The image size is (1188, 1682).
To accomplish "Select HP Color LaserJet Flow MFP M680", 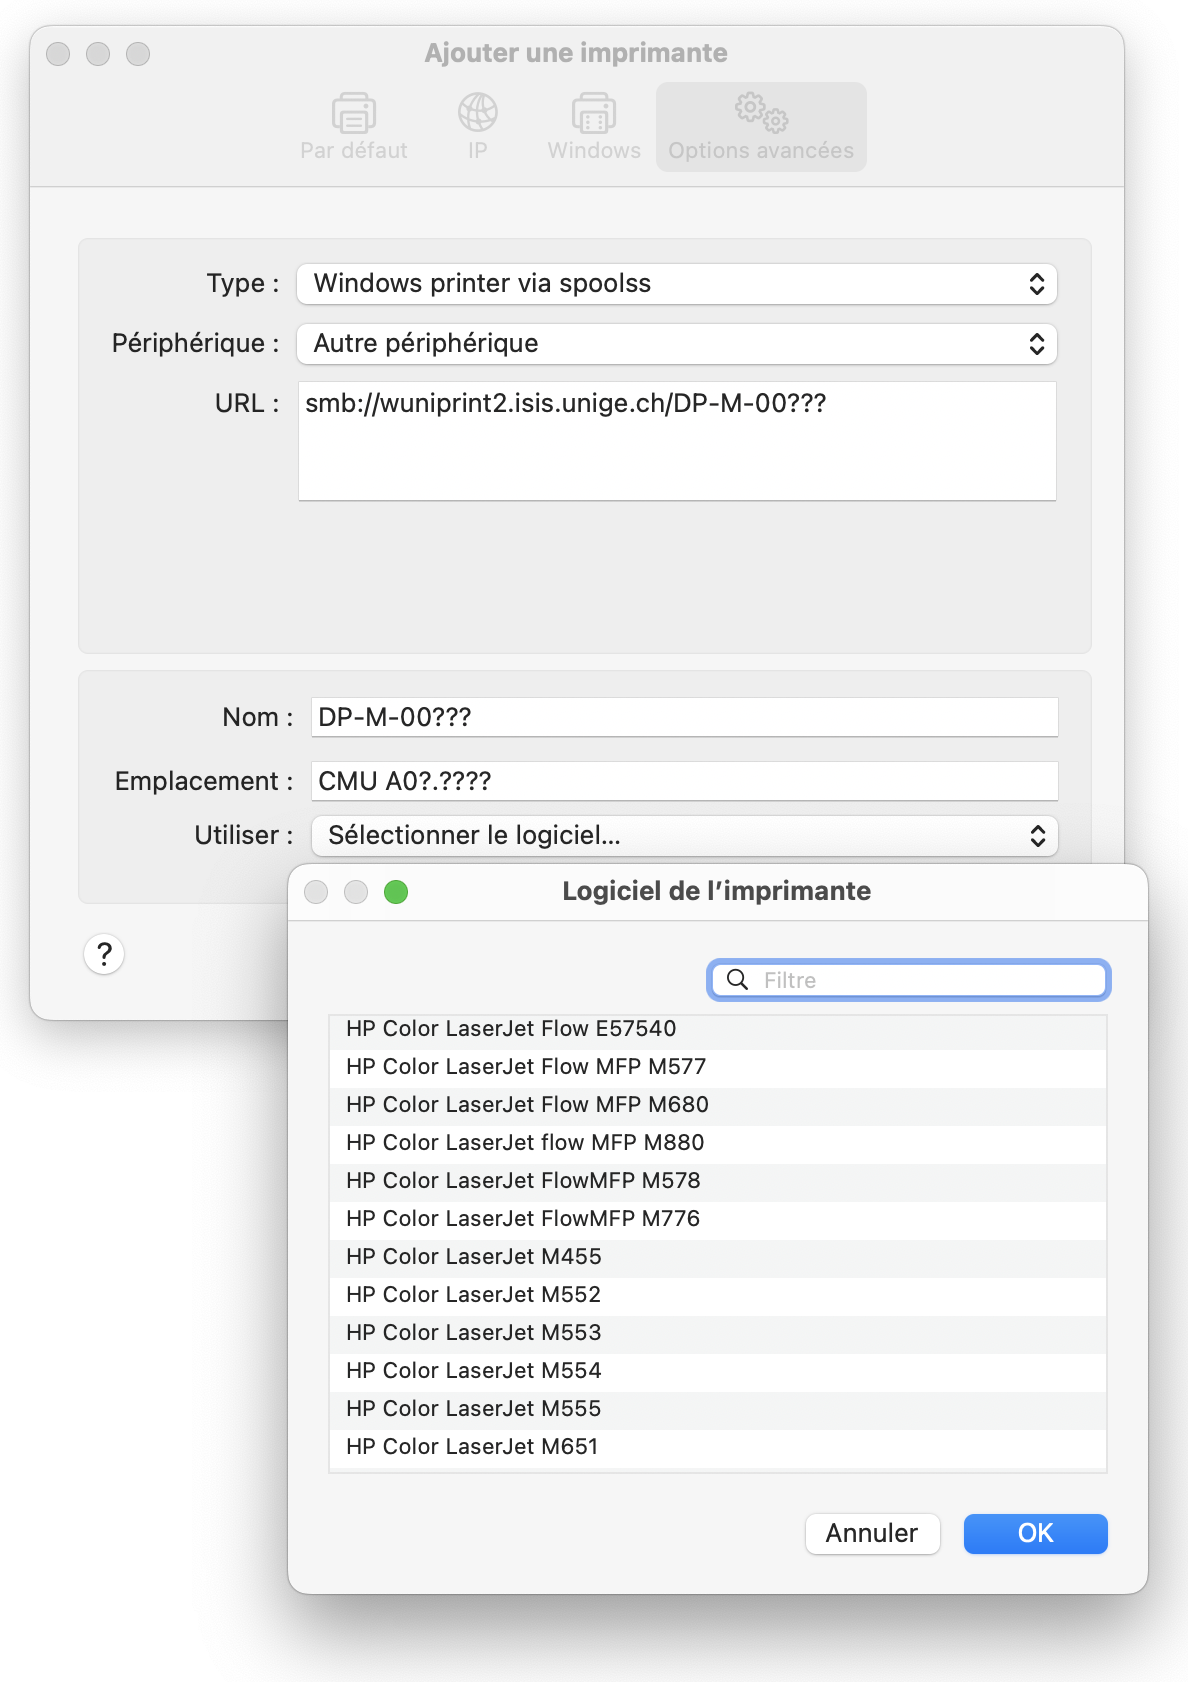I will point(717,1106).
